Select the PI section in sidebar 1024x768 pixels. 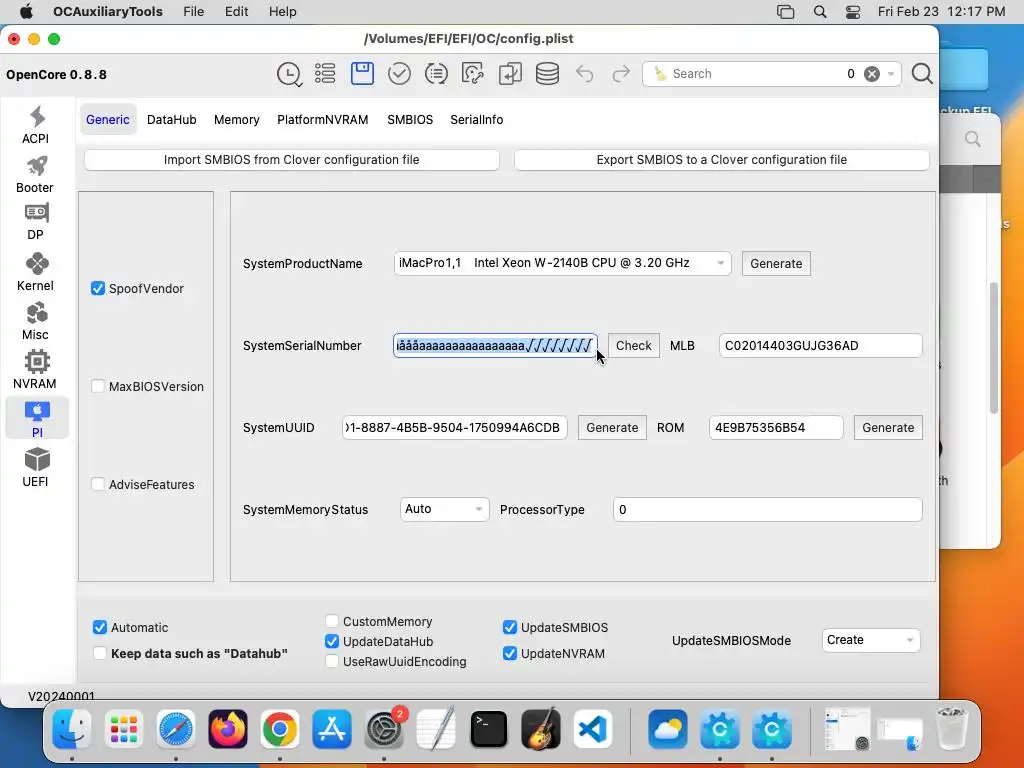[37, 419]
